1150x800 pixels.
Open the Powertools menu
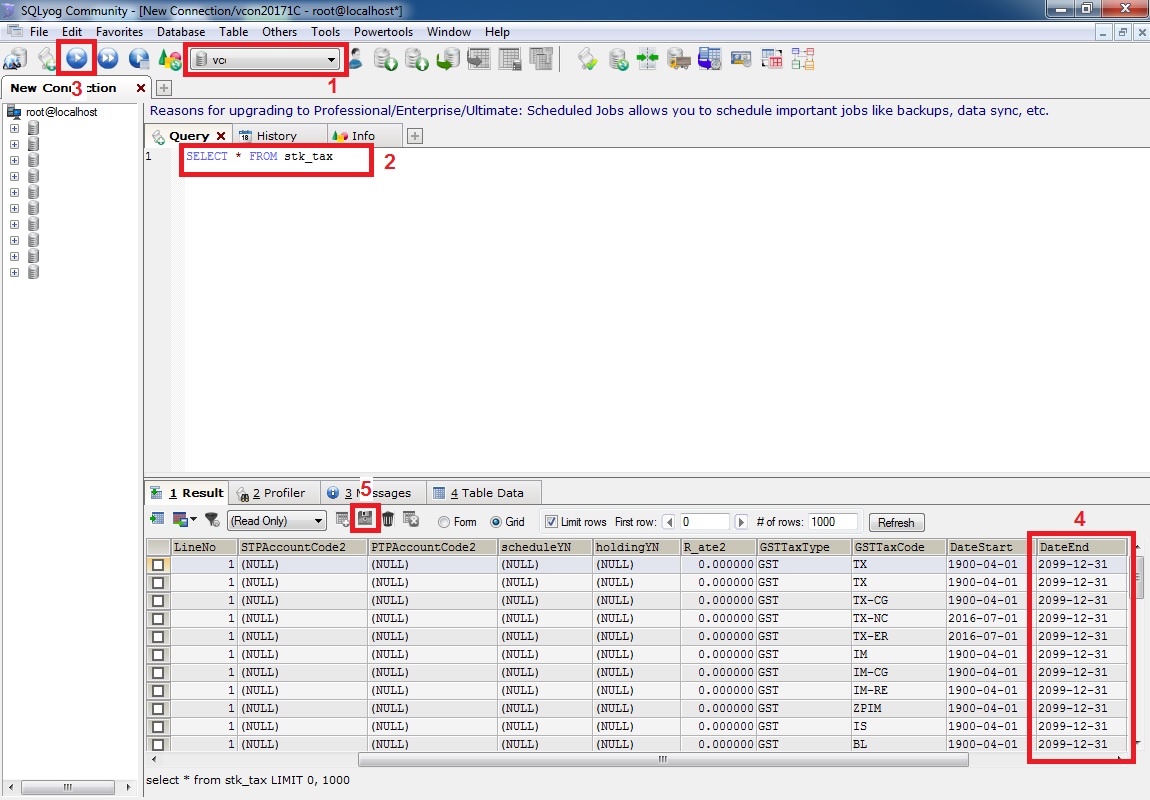383,32
